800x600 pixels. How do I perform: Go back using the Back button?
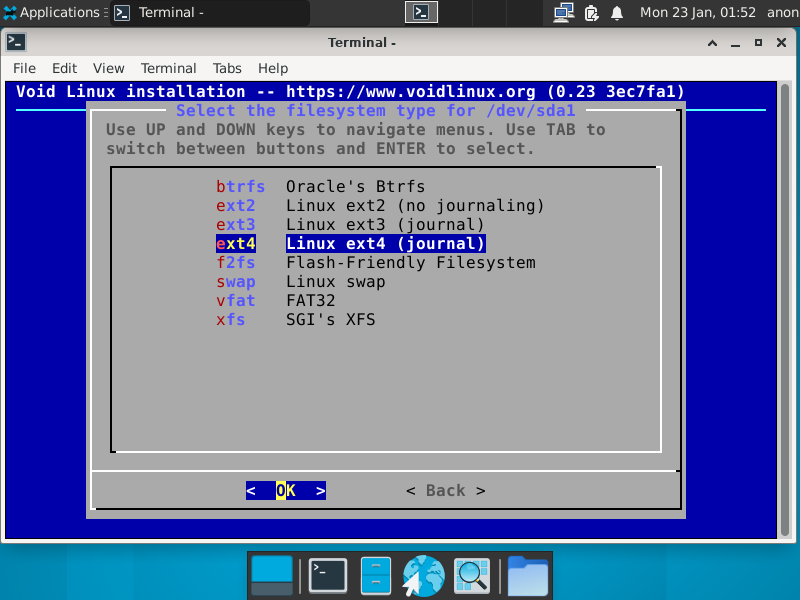[445, 491]
